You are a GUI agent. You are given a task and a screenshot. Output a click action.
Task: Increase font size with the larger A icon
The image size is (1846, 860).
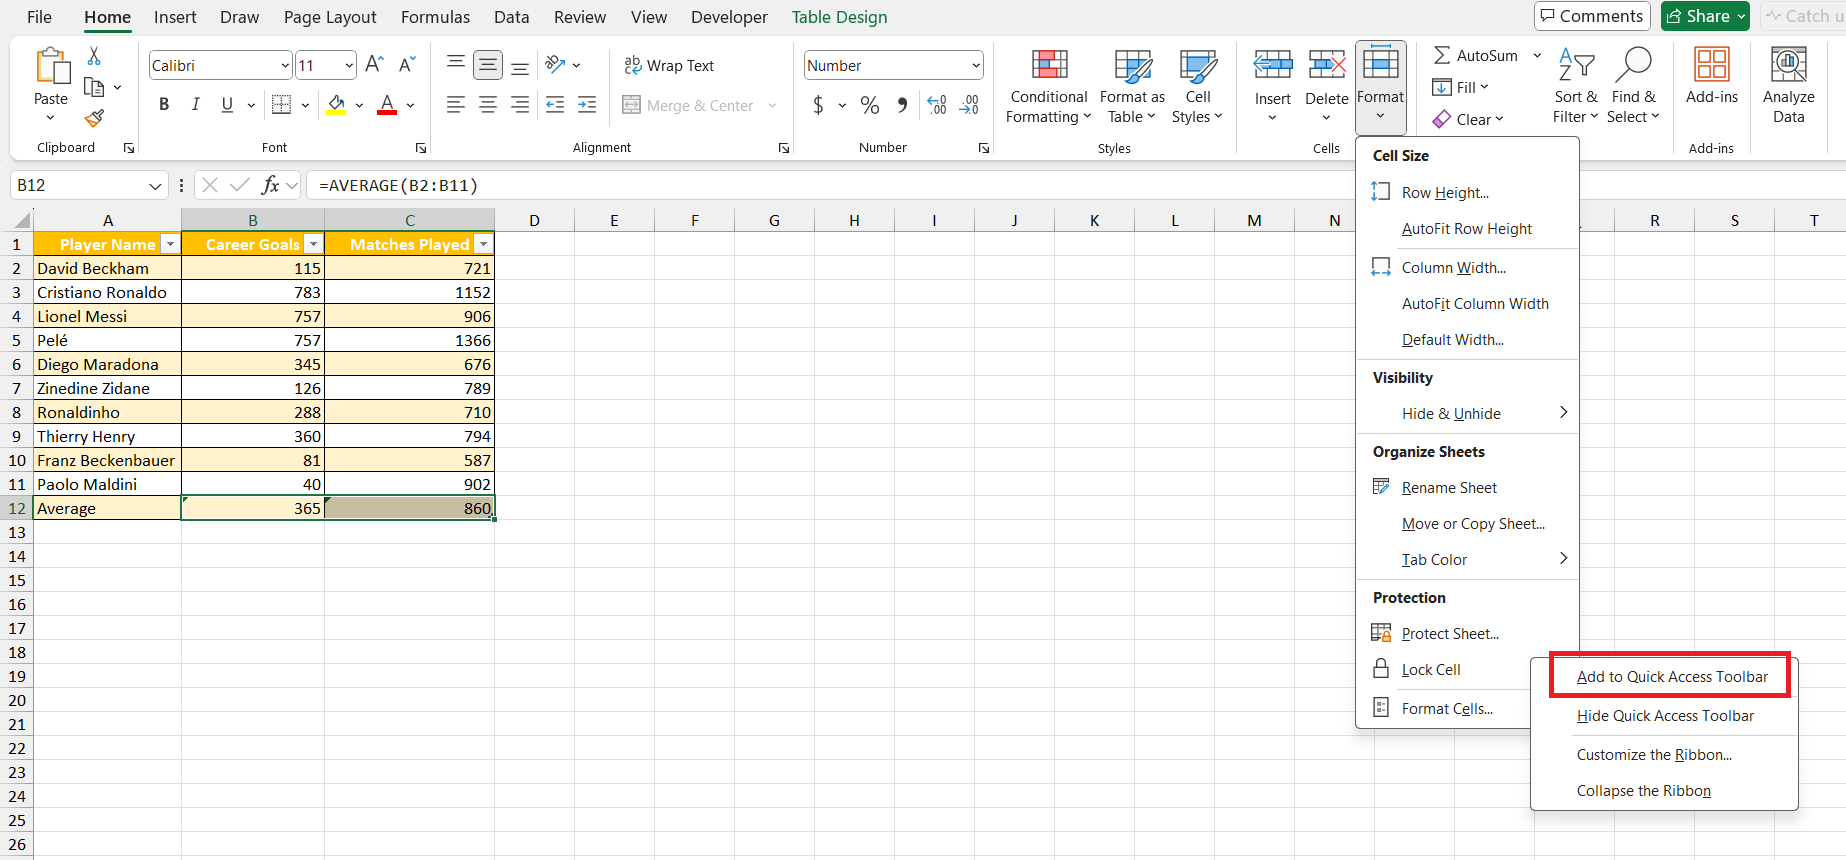(374, 65)
